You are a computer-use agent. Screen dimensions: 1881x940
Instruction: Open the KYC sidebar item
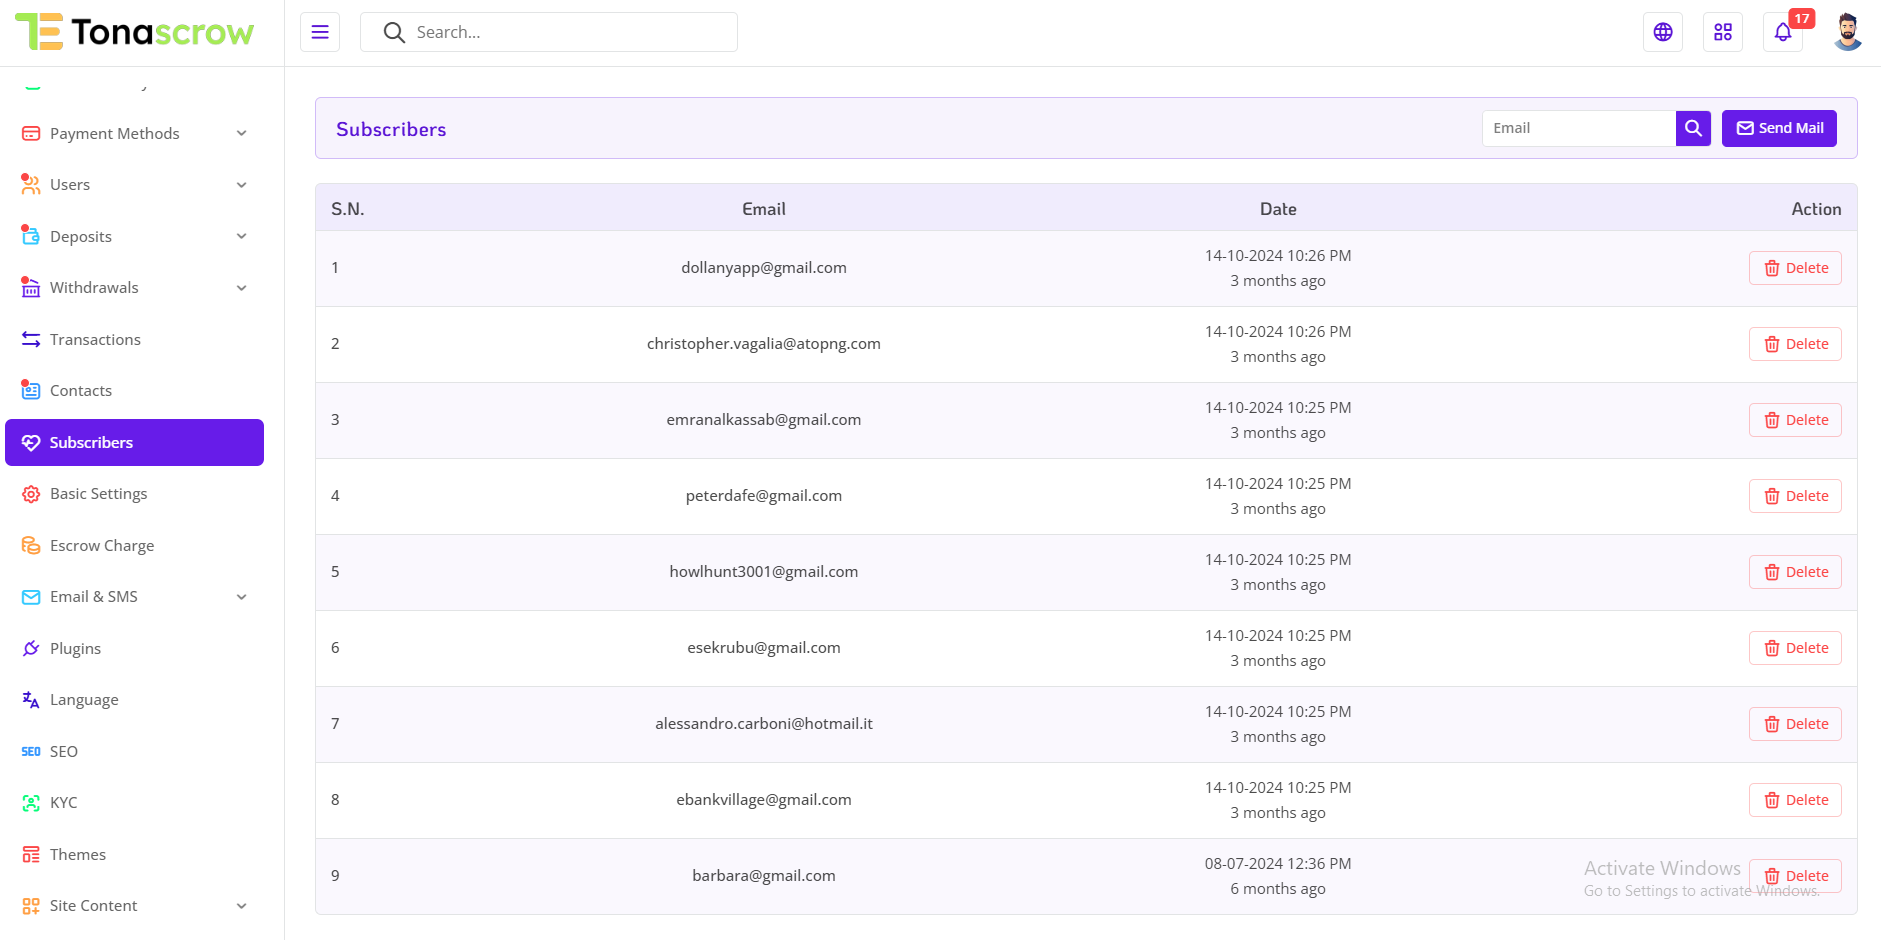[x=63, y=802]
